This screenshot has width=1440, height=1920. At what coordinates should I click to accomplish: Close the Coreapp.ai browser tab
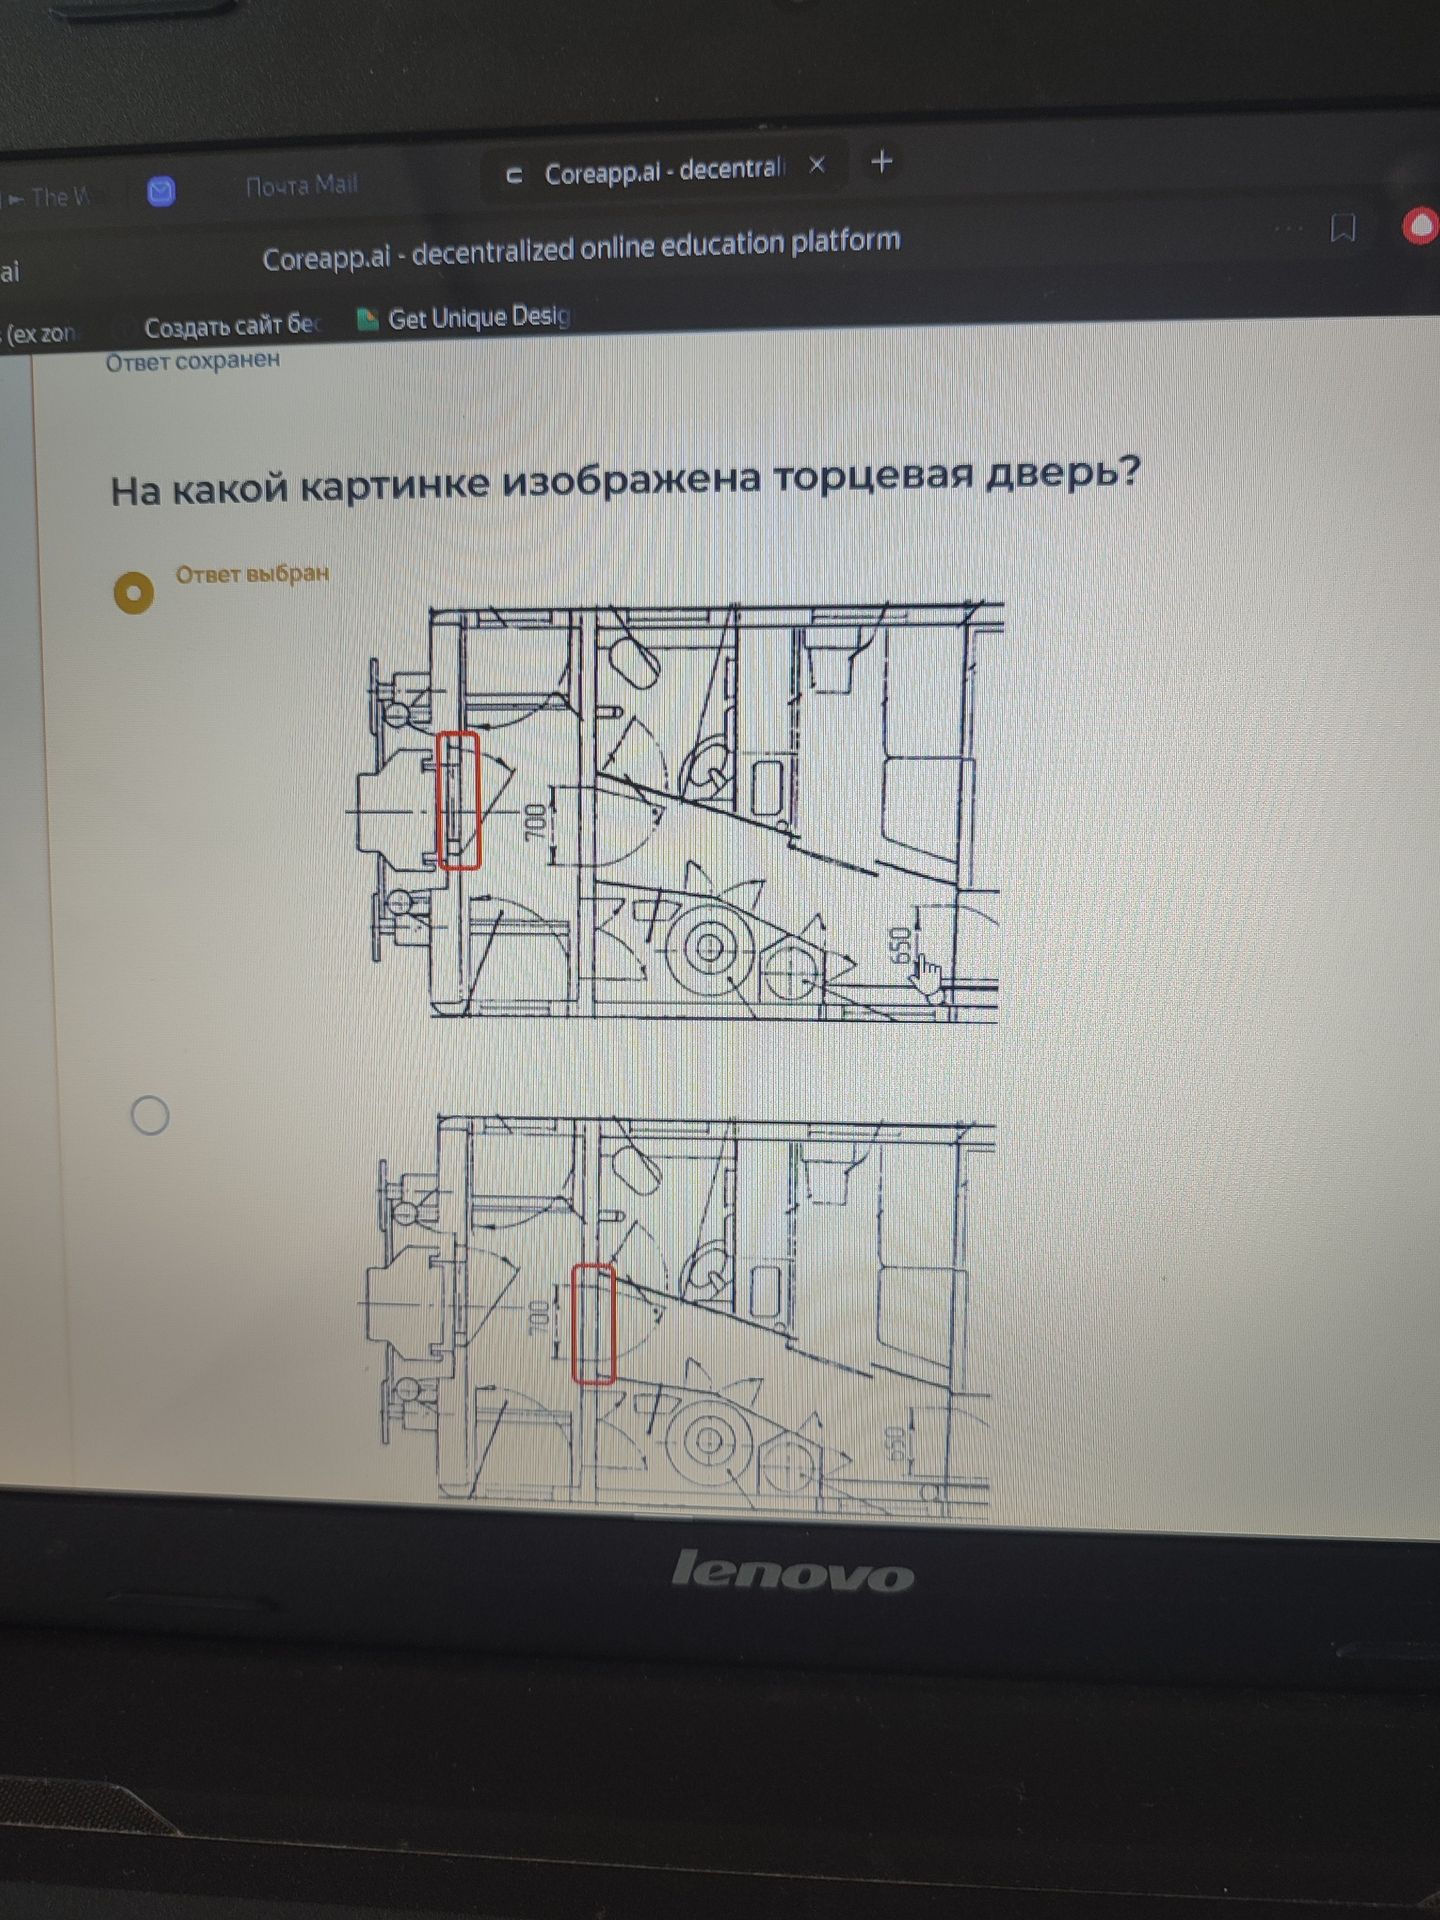click(x=817, y=165)
